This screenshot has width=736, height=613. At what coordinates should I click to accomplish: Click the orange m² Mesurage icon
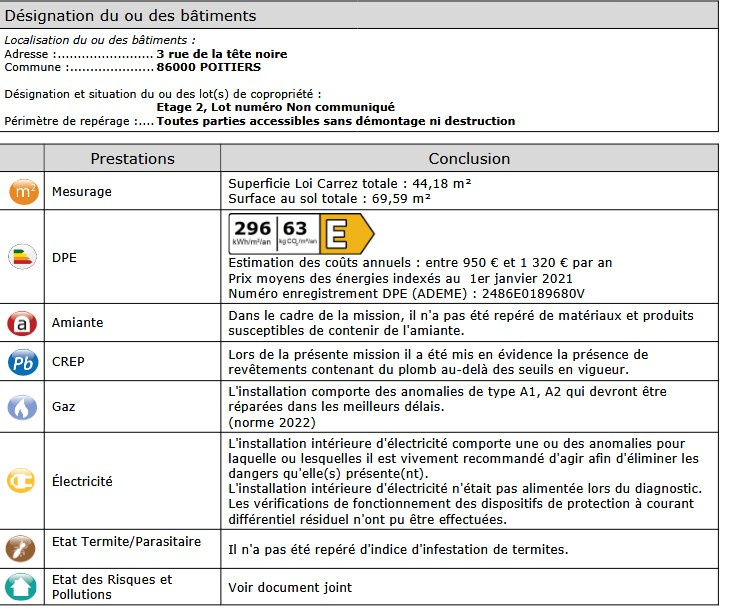(23, 192)
